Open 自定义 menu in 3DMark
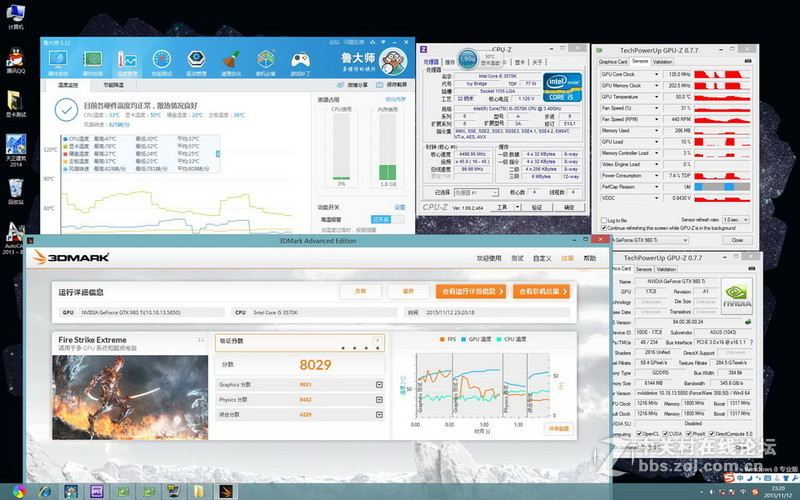The height and width of the screenshot is (500, 800). tap(542, 259)
